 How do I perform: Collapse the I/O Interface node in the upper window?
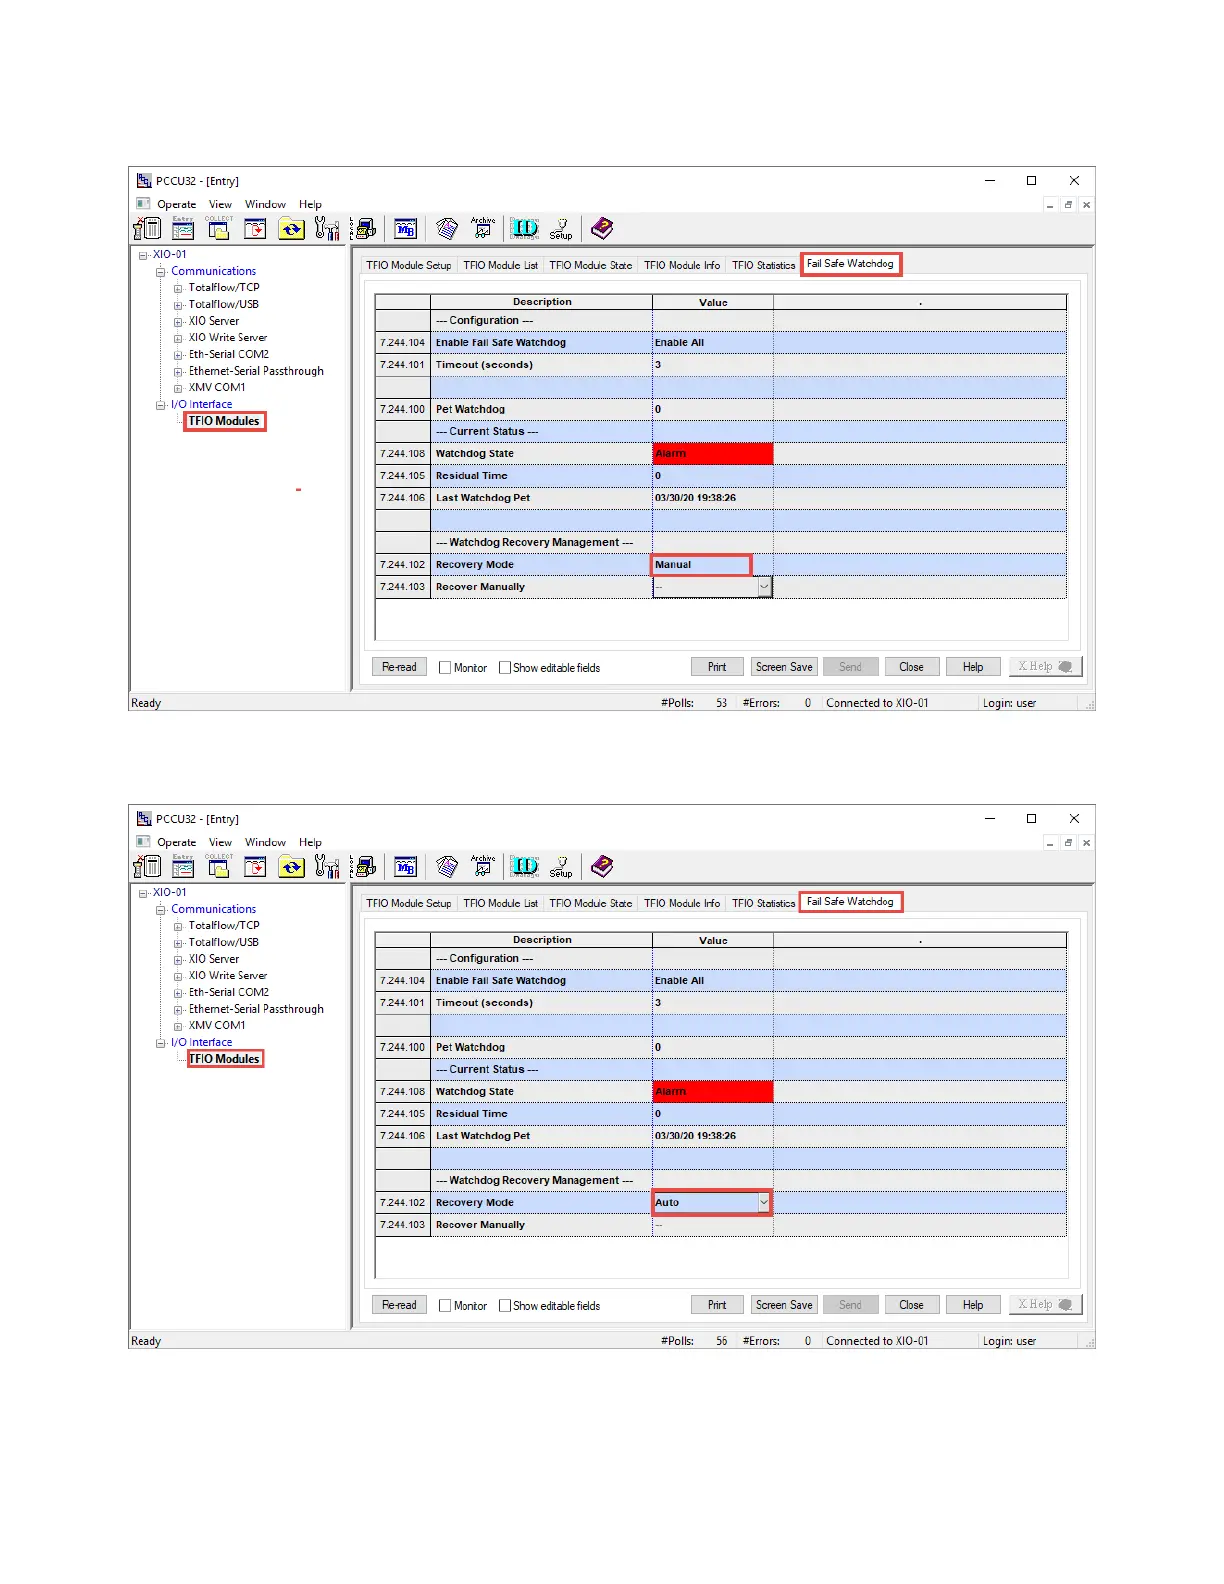pos(160,405)
